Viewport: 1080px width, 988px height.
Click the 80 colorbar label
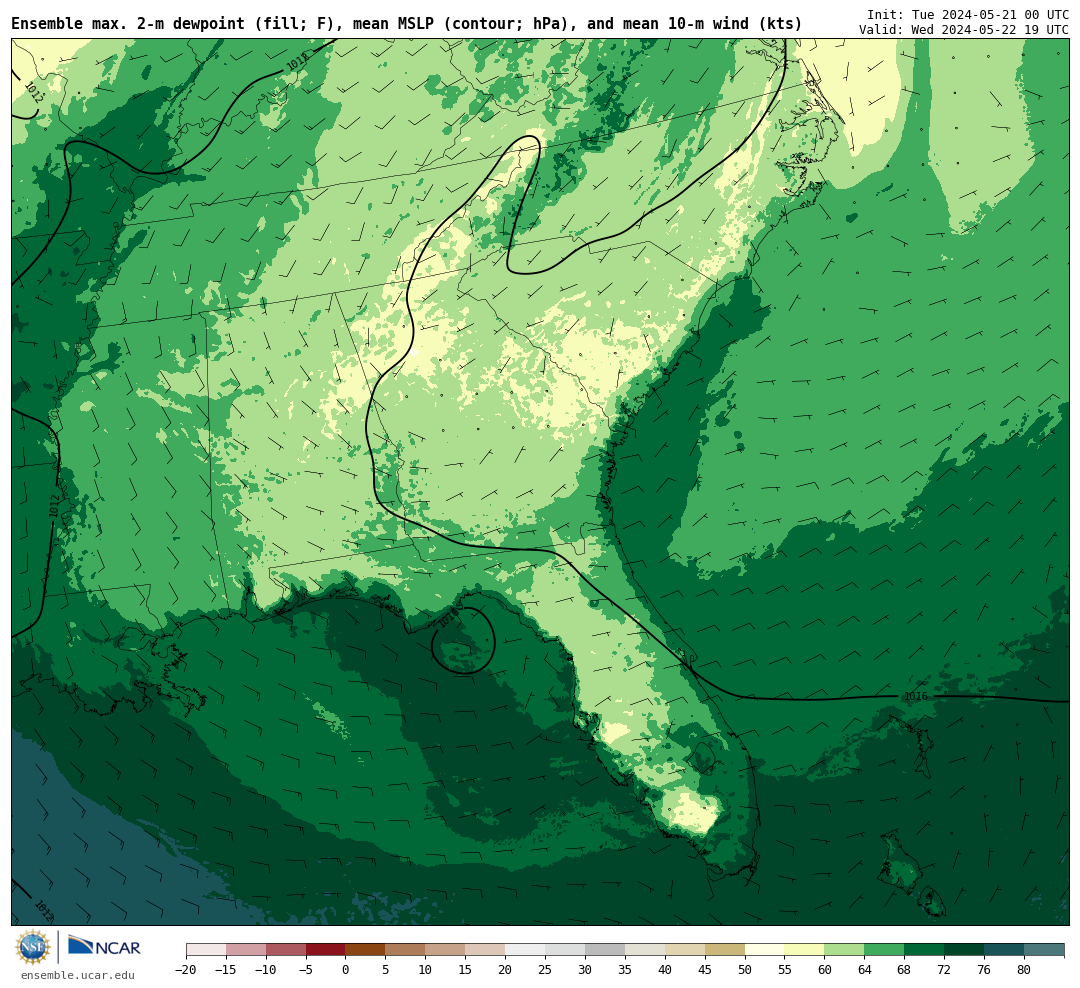[1024, 970]
